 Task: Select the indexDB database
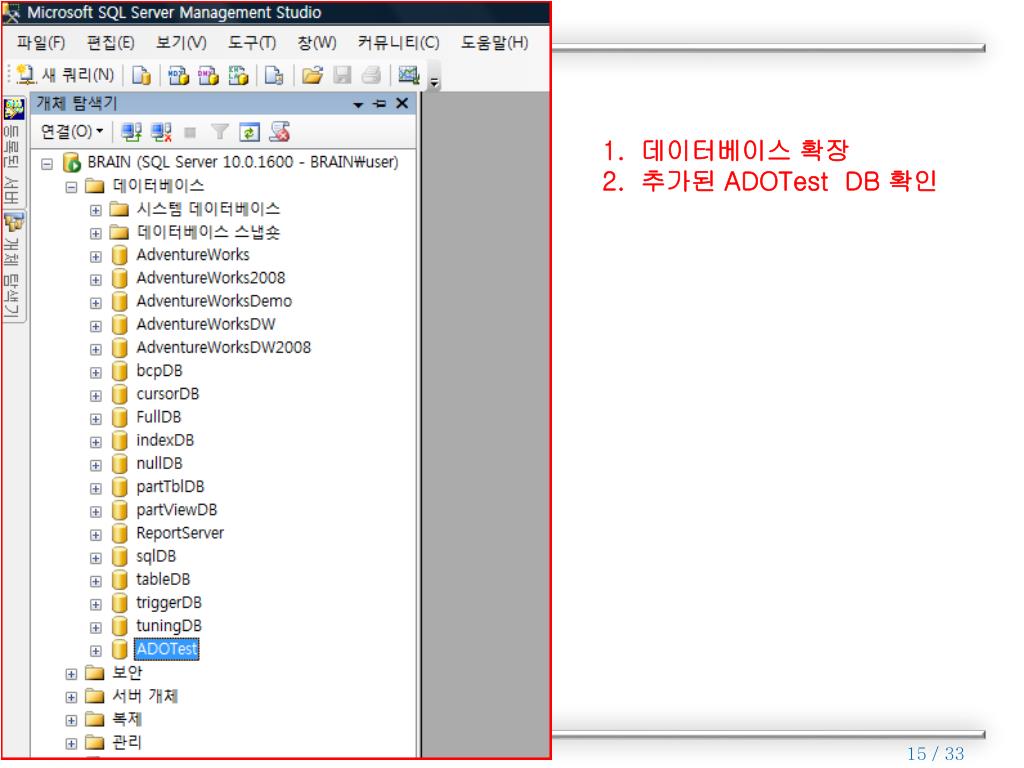[x=165, y=440]
